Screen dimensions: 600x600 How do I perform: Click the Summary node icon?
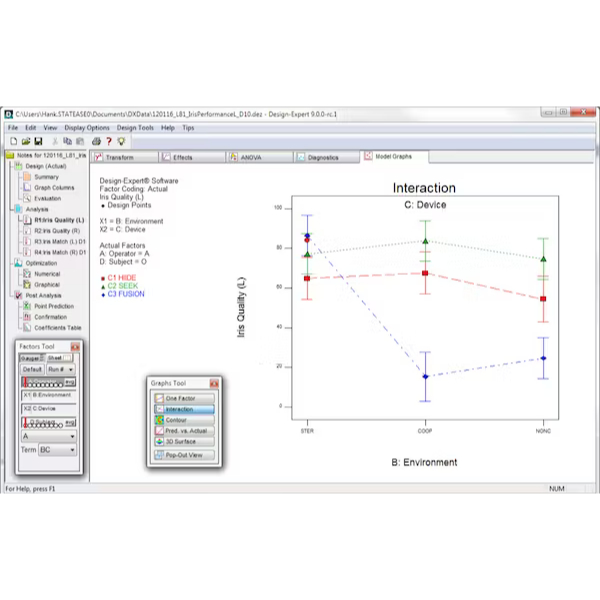(x=27, y=177)
